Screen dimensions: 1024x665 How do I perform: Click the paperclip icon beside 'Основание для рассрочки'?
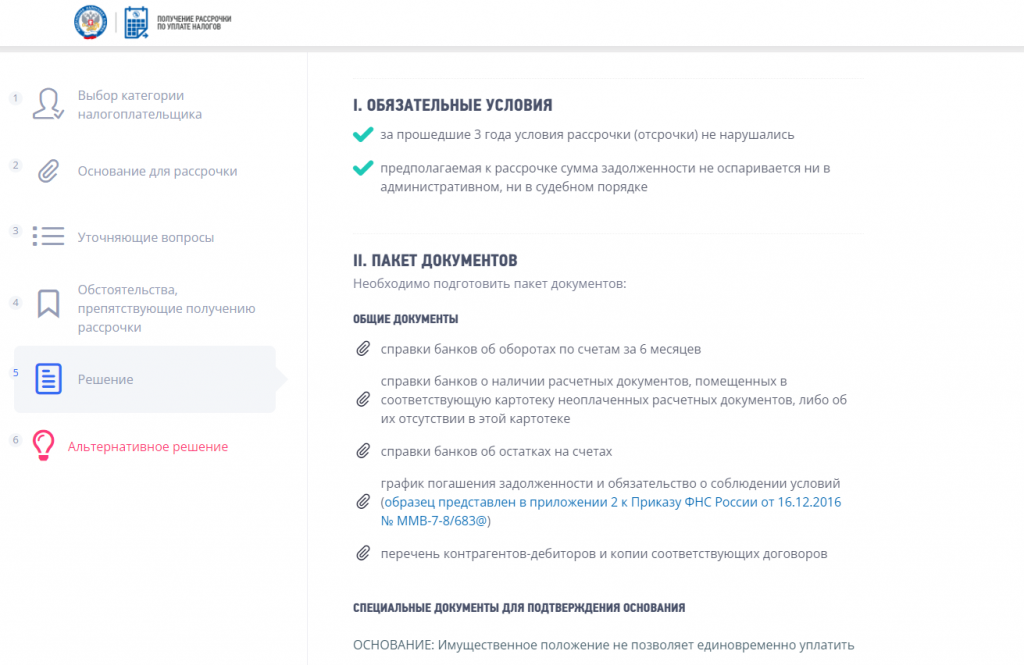[47, 171]
